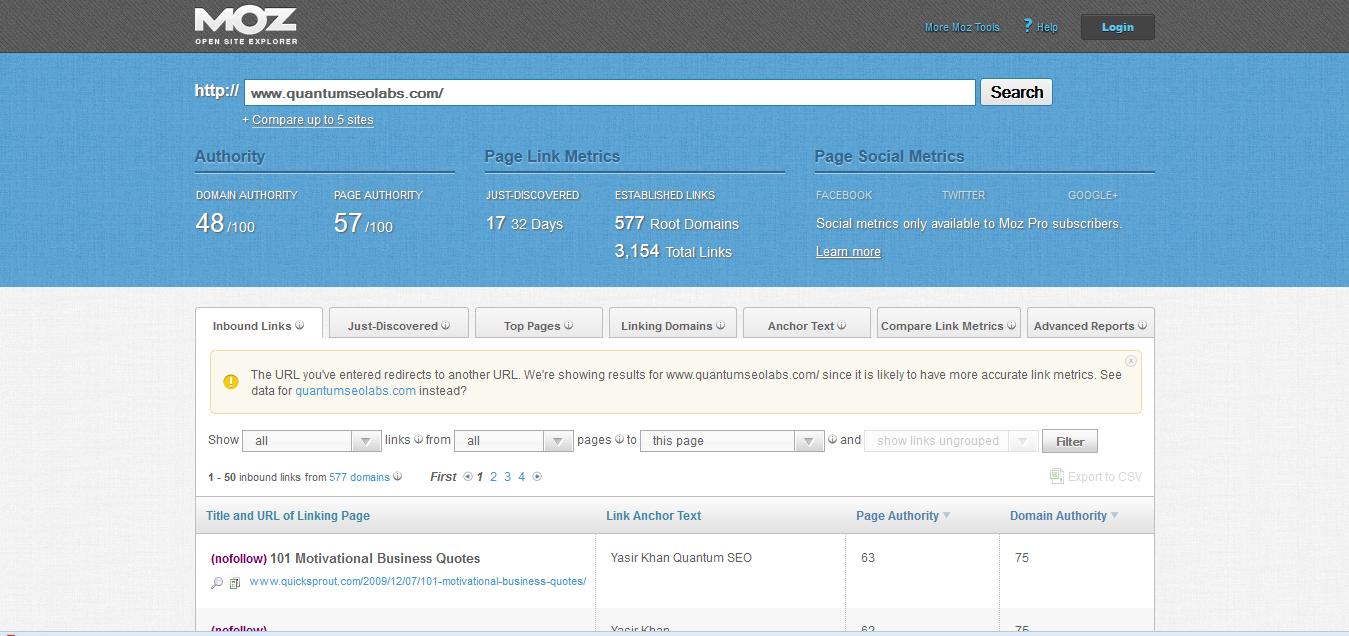1349x636 pixels.
Task: Click the Login button
Action: coord(1117,27)
